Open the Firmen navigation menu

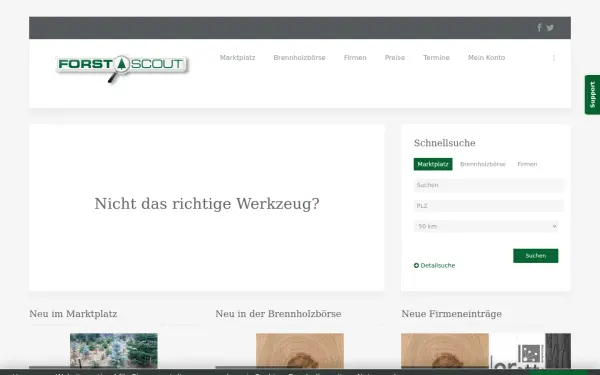355,57
